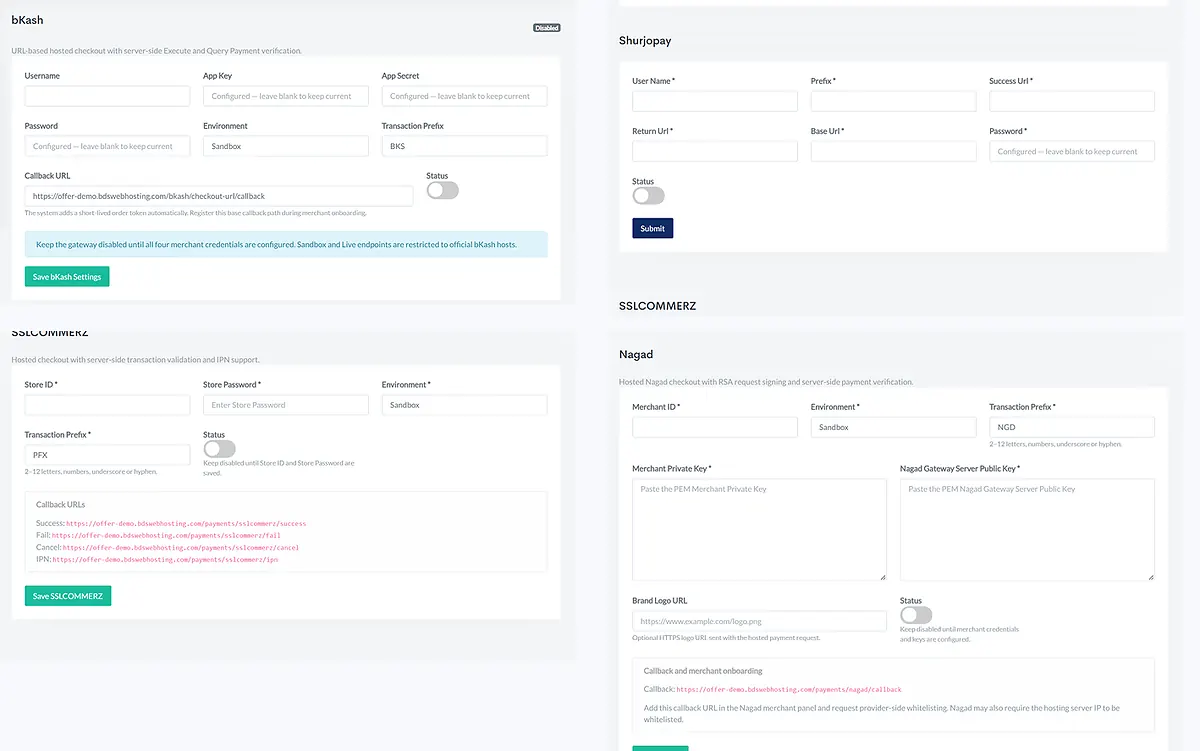1200x751 pixels.
Task: Click the bKash Username field
Action: pyautogui.click(x=107, y=96)
